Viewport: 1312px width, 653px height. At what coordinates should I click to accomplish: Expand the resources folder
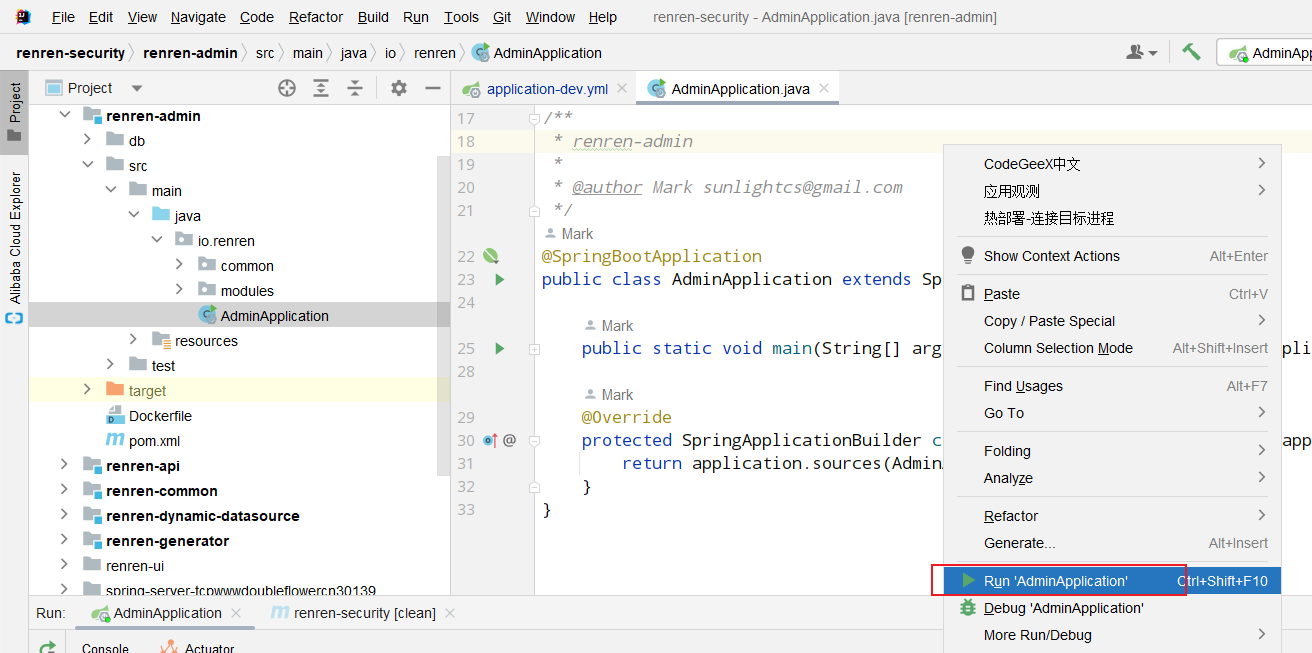pyautogui.click(x=133, y=340)
